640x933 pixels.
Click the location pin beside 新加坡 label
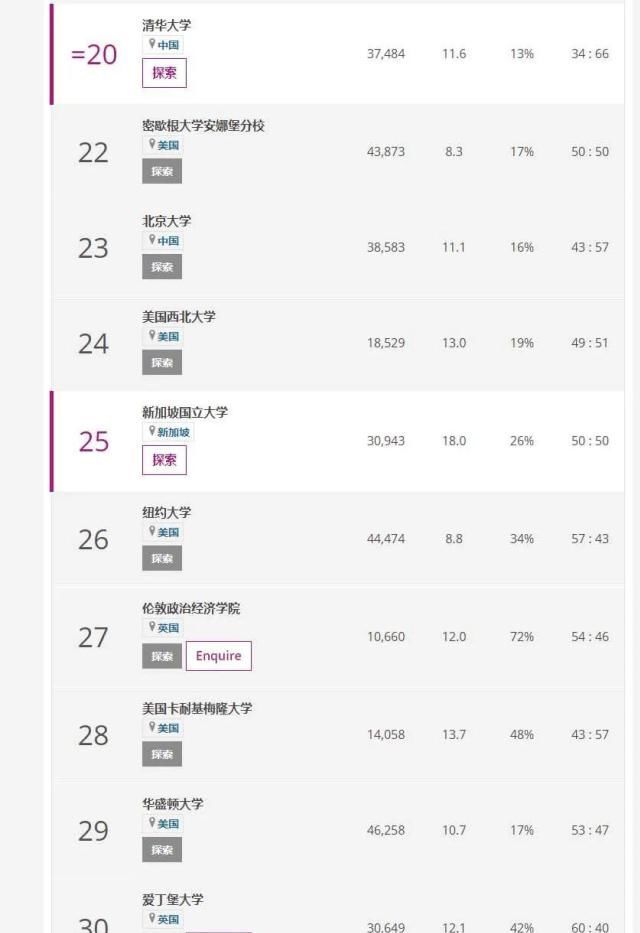pyautogui.click(x=152, y=432)
